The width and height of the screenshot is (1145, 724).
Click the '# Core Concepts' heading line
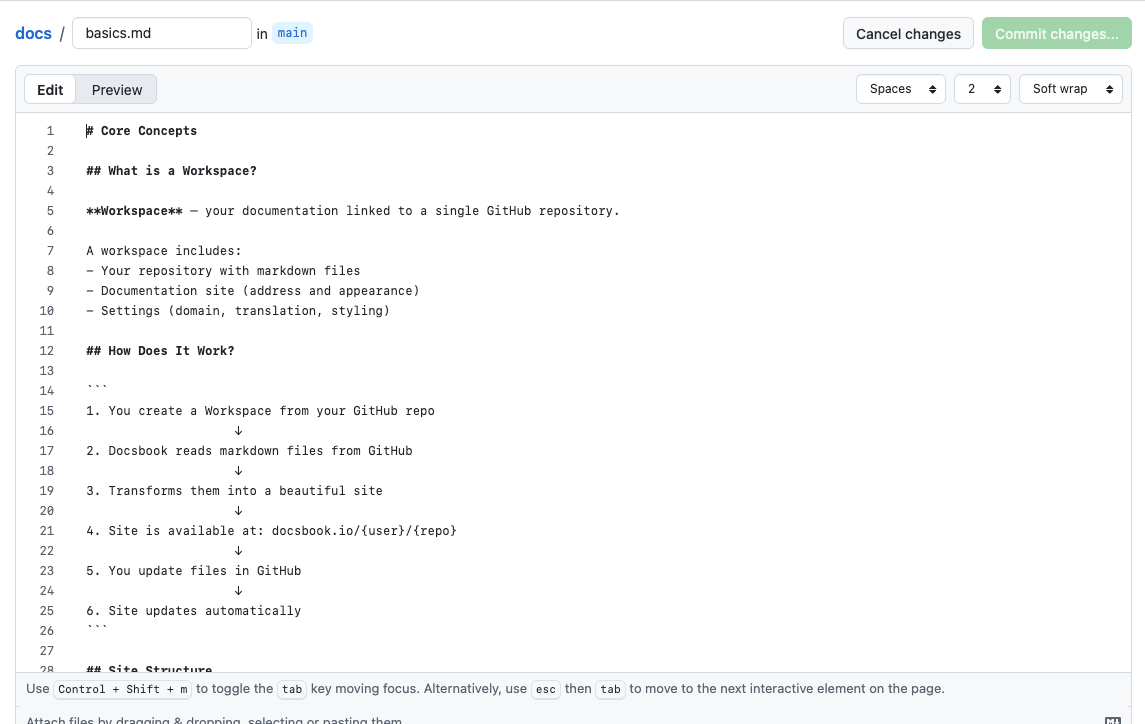[x=142, y=131]
